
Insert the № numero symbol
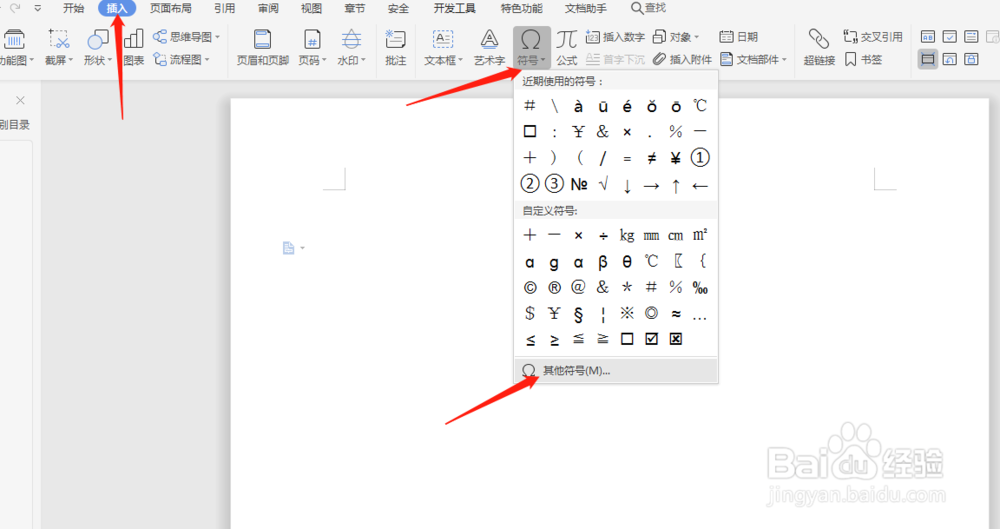(578, 184)
